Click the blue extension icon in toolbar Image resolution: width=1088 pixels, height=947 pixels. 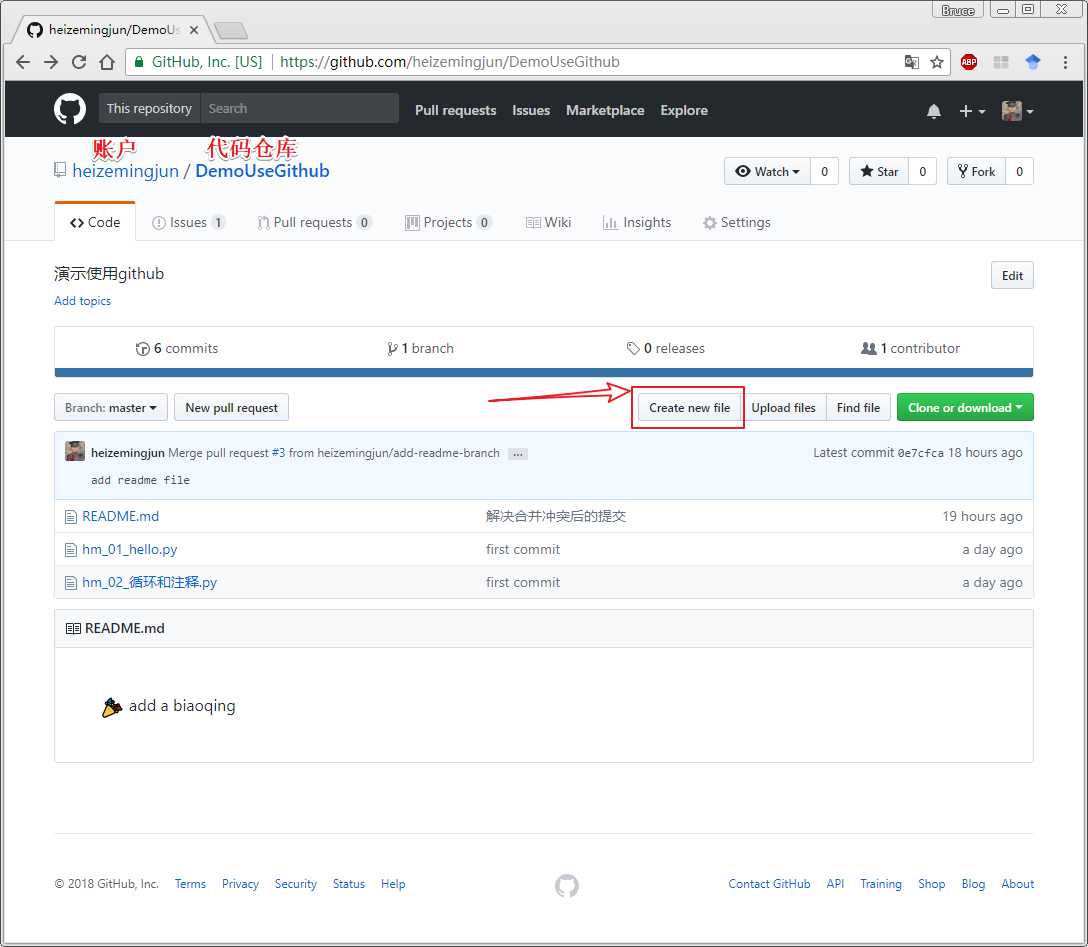pos(1032,62)
